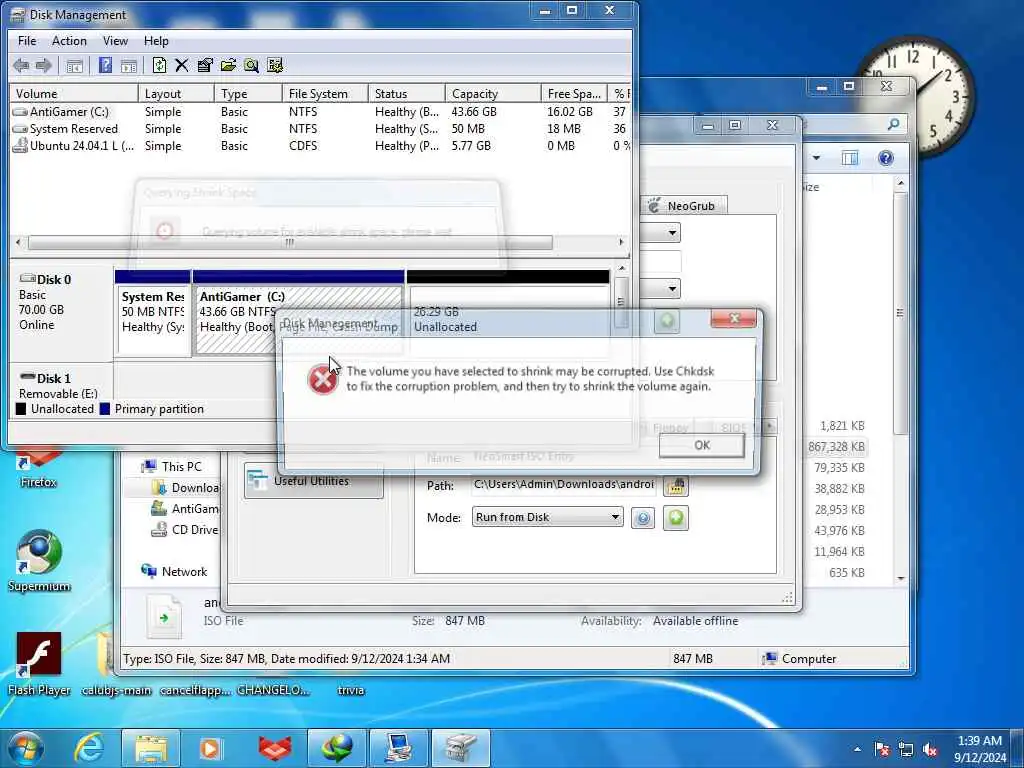Click Explorer file list scroll-down arrow
This screenshot has width=1024, height=768.
(901, 578)
